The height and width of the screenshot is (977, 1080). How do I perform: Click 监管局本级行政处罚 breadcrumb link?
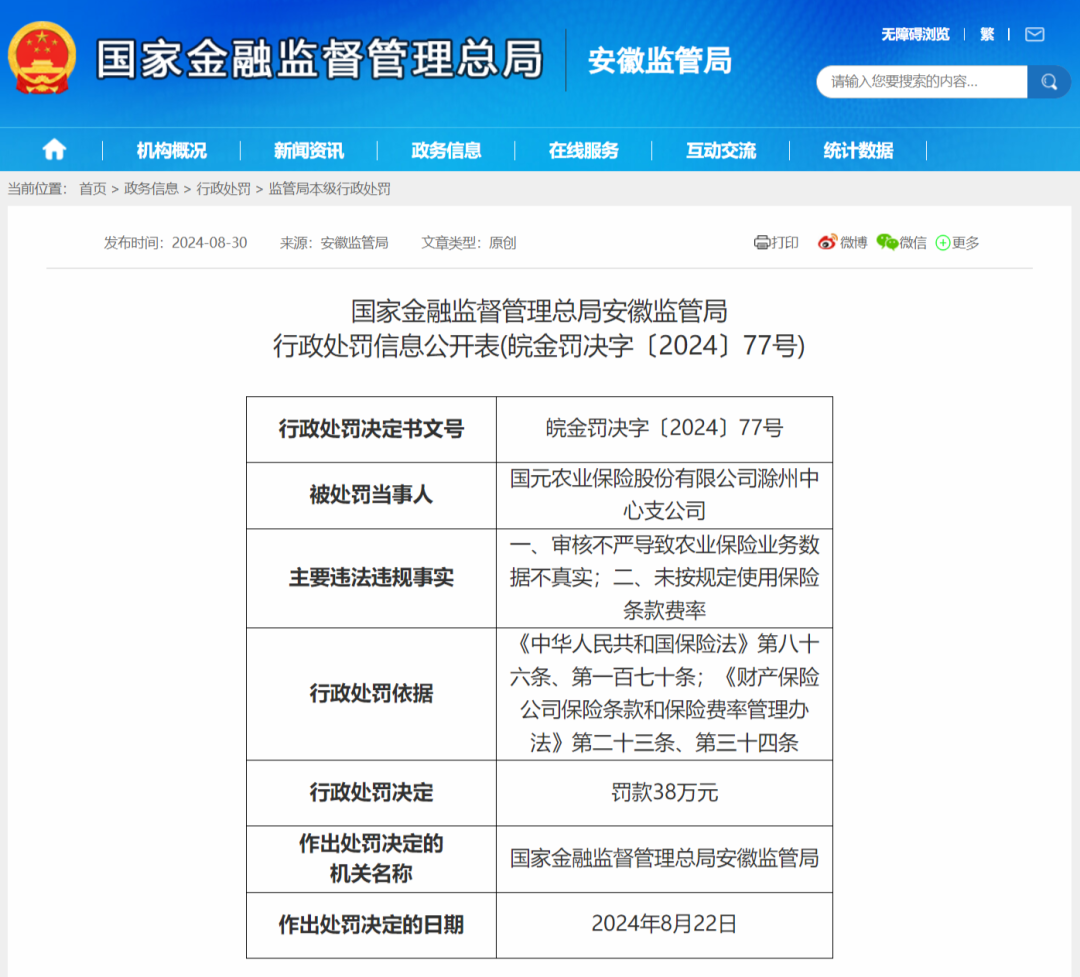pyautogui.click(x=329, y=189)
